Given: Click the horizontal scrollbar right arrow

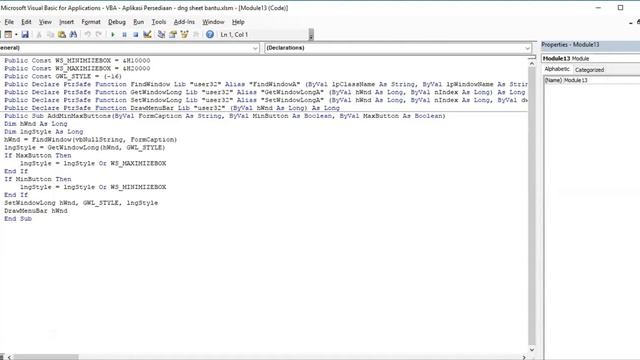Looking at the screenshot, I should pos(524,357).
